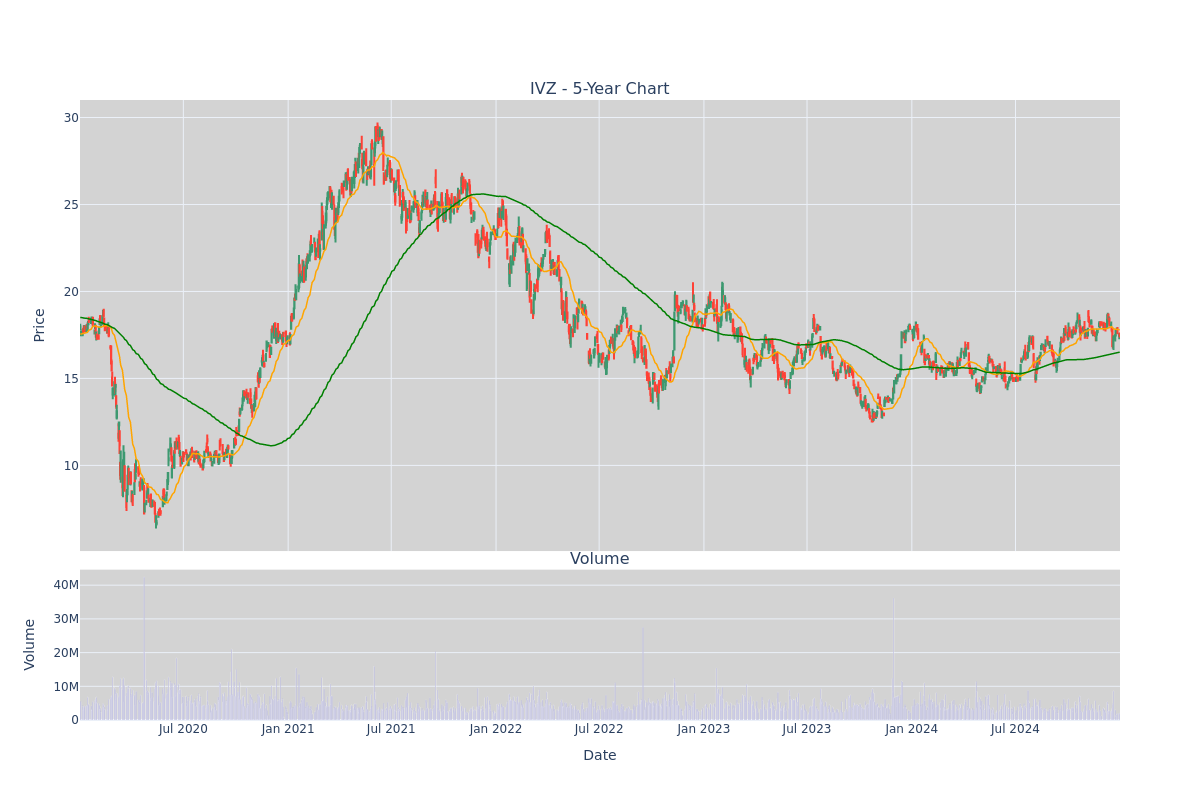Image resolution: width=1200 pixels, height=800 pixels.
Task: Click the volume axis "0" label
Action: (x=75, y=720)
